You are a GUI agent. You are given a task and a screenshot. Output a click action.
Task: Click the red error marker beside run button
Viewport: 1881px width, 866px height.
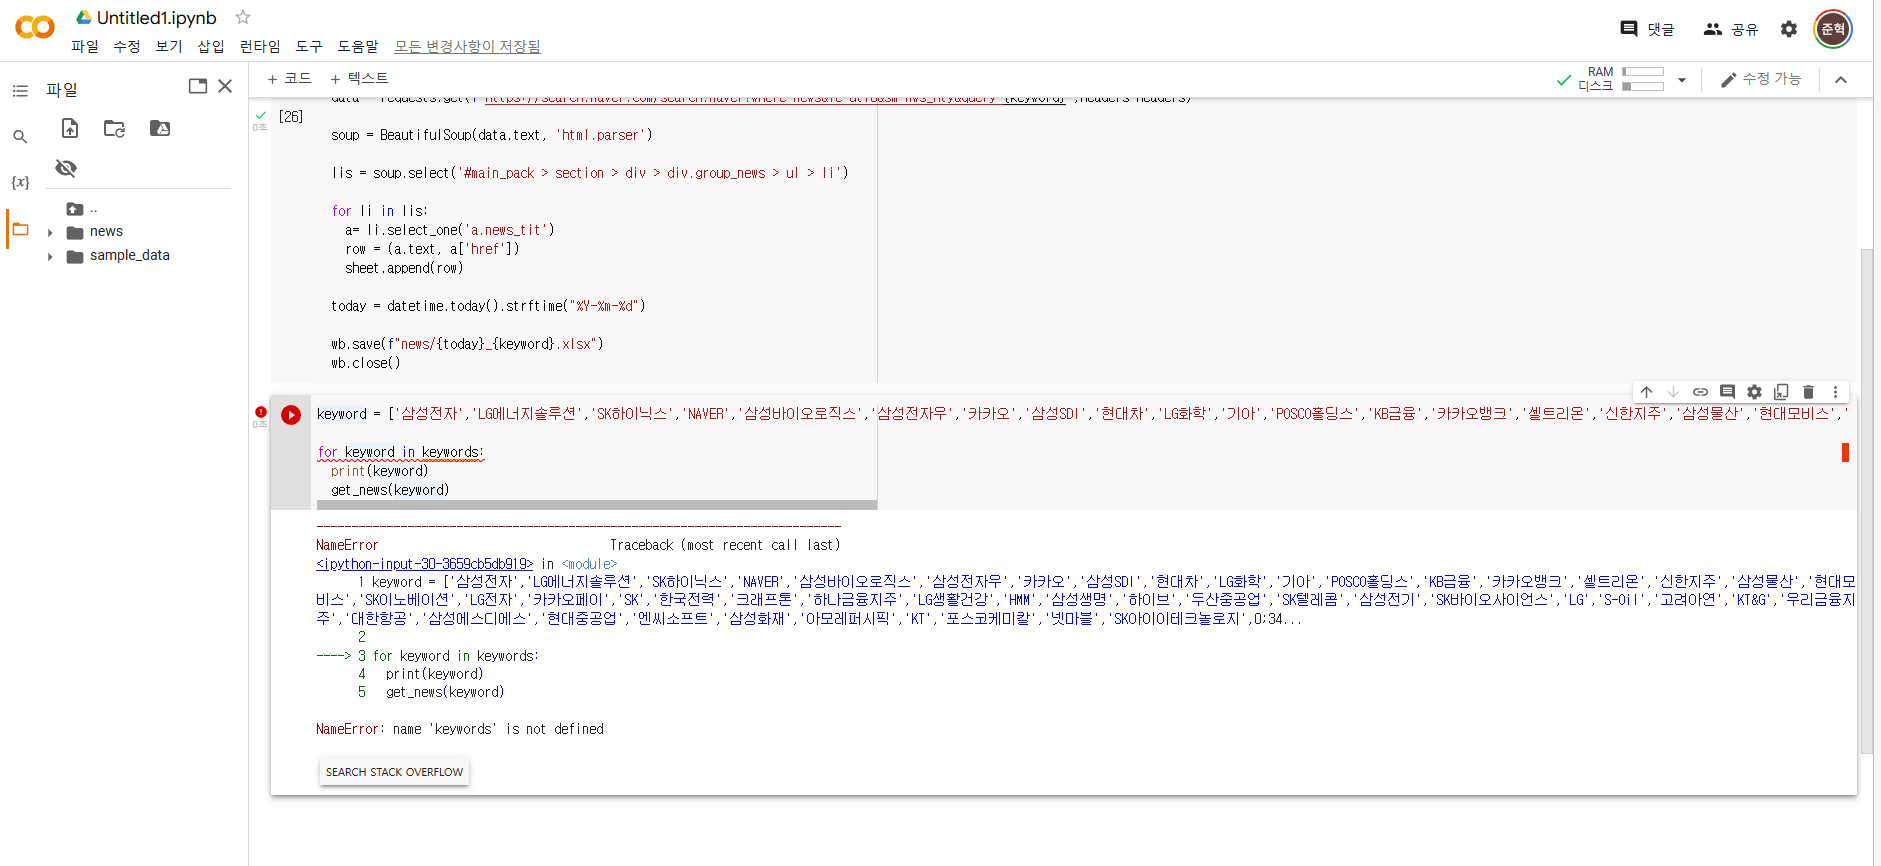(261, 412)
